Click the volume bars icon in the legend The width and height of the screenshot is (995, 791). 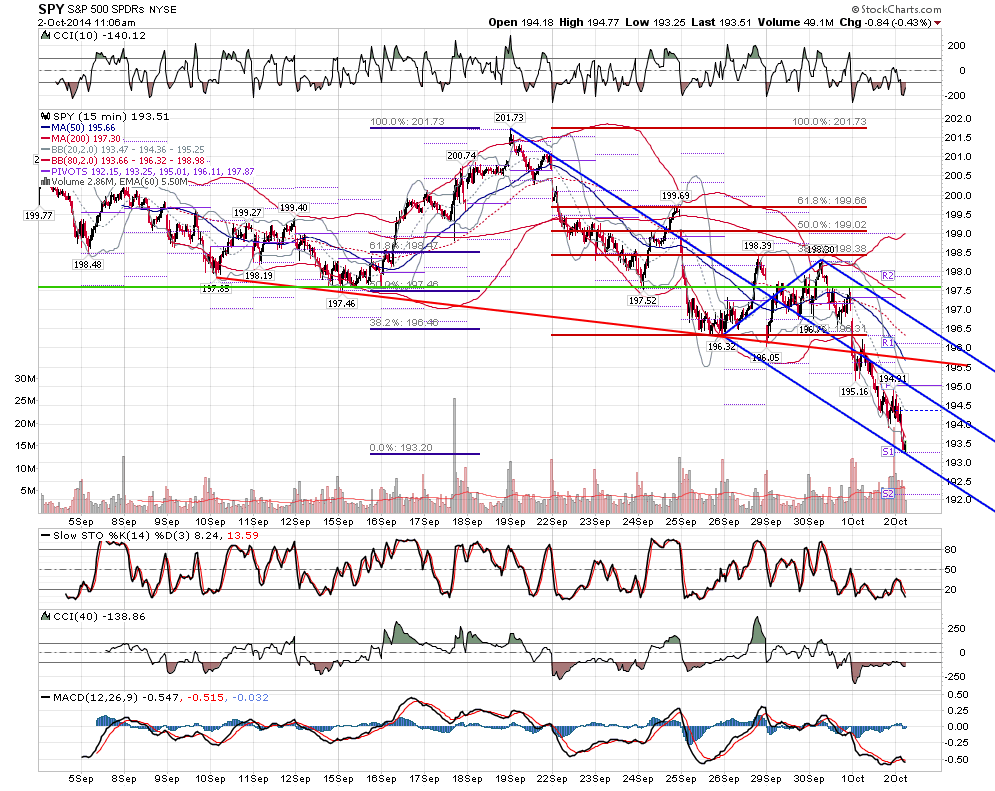(x=45, y=181)
